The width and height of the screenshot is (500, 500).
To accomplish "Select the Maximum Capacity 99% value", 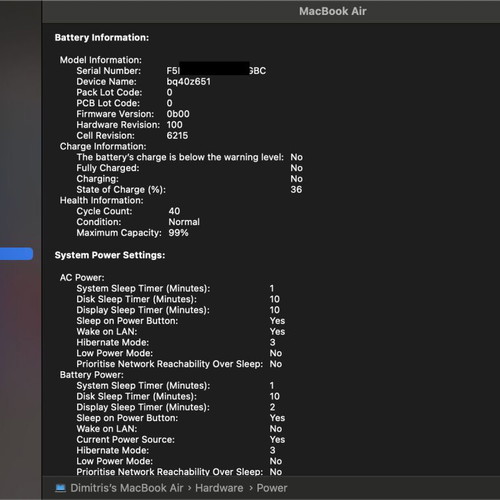I will (x=178, y=233).
